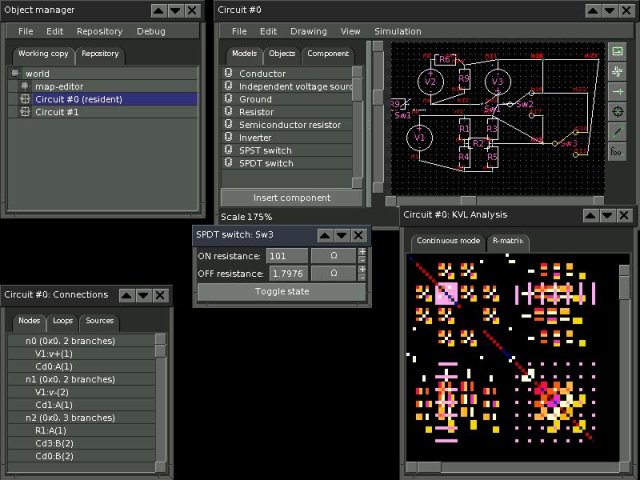Screen dimensions: 640x480
Task: Switch to the Loops tab
Action: tap(62, 320)
